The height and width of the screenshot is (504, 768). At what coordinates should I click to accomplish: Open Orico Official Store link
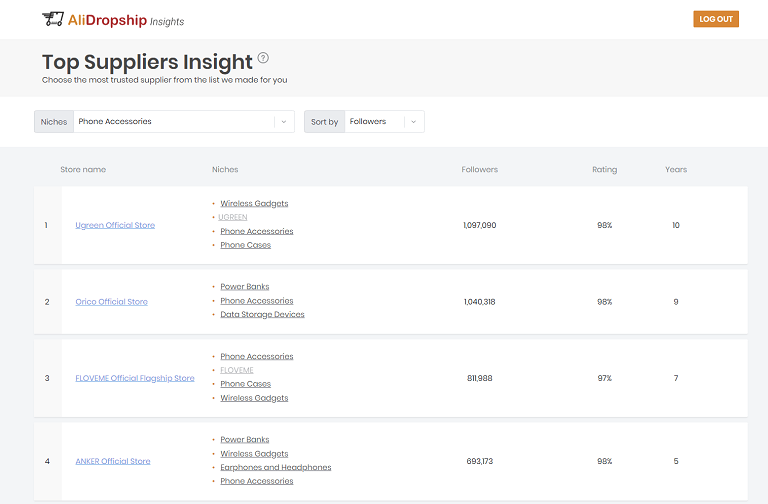coord(111,301)
